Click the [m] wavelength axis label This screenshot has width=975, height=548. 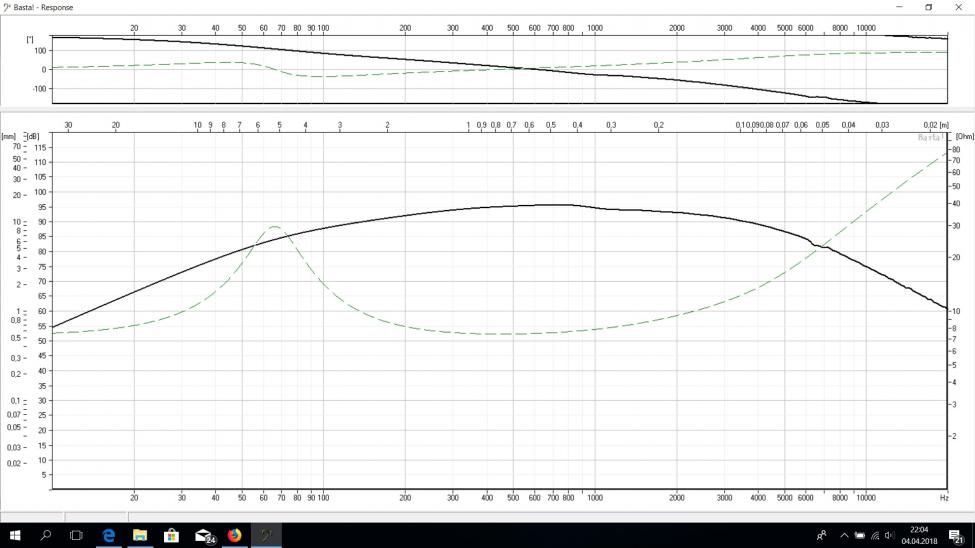945,125
